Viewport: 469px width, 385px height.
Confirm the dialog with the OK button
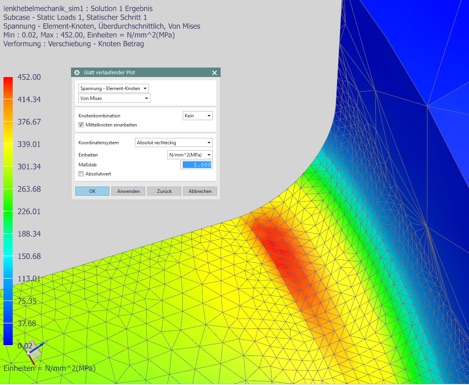[x=92, y=191]
